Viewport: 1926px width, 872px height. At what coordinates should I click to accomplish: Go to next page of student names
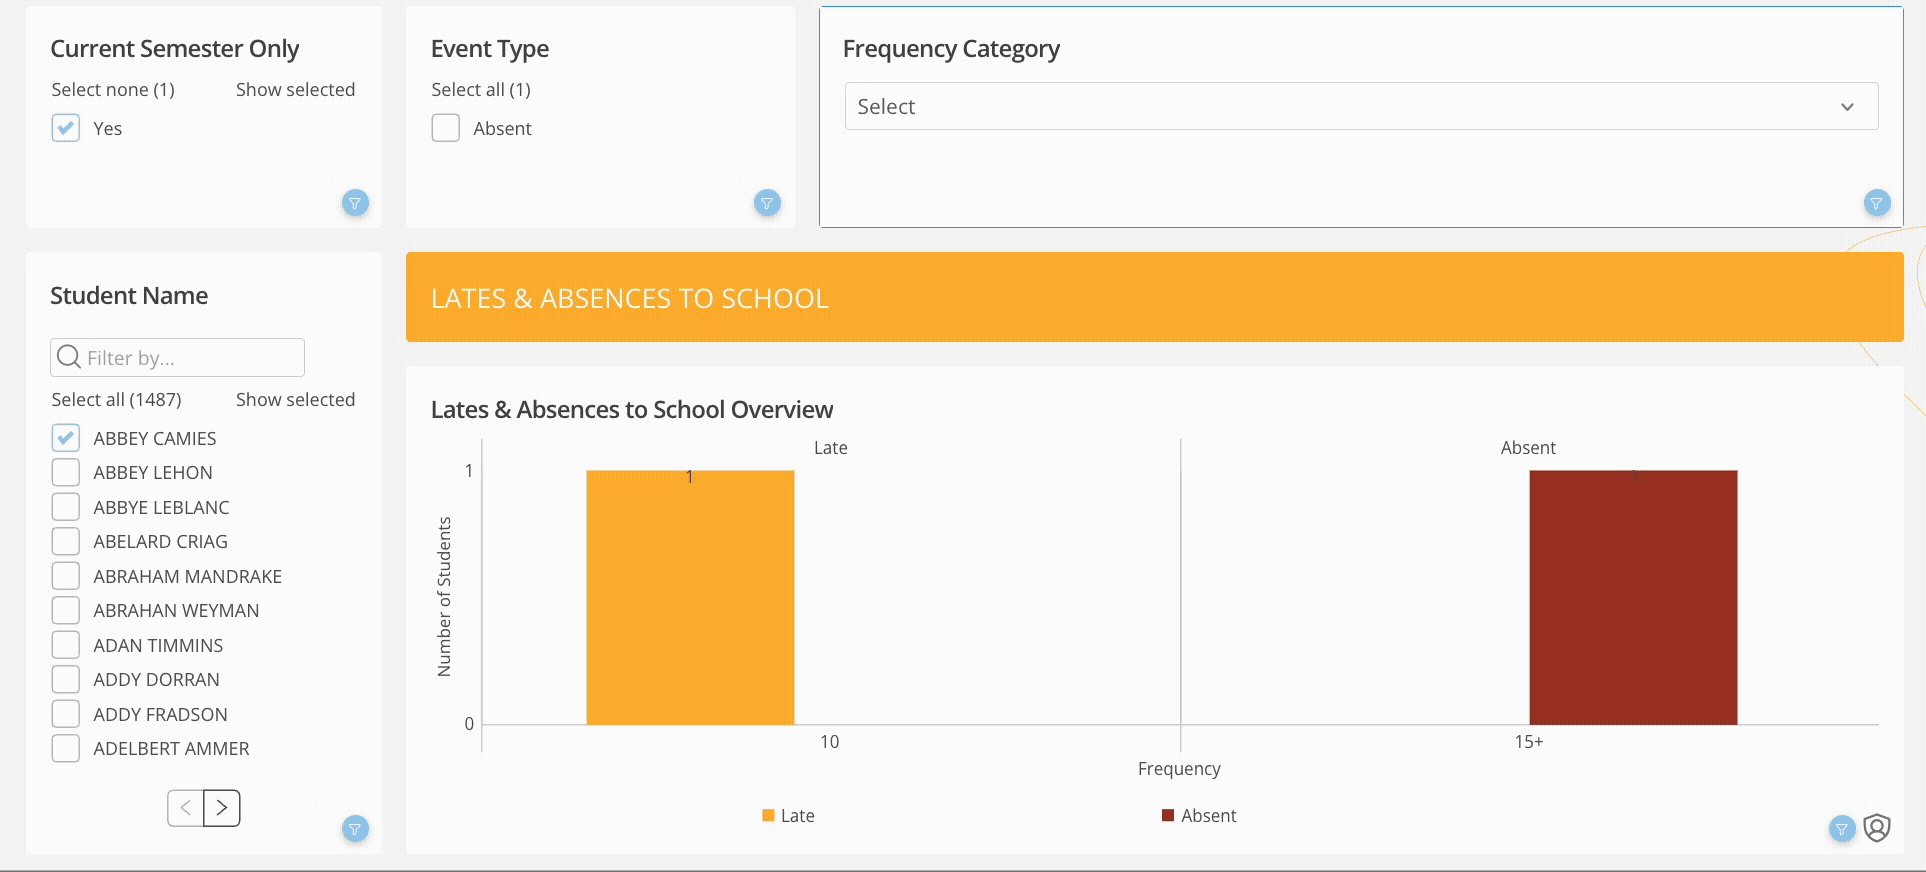(222, 808)
